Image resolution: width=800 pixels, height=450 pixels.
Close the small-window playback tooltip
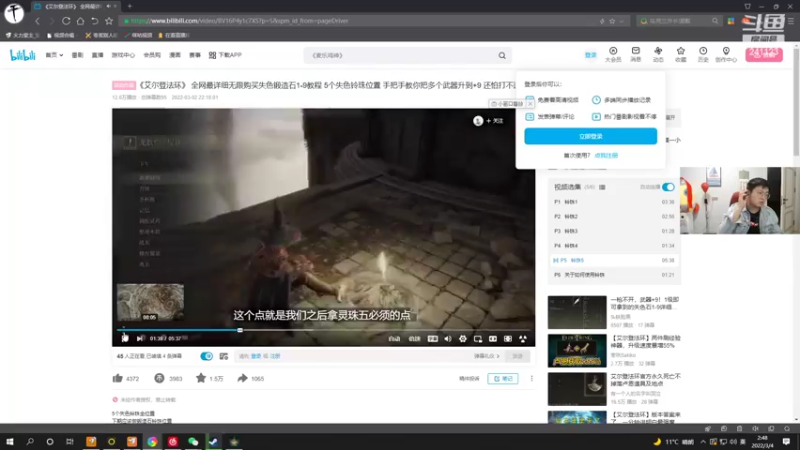click(530, 104)
